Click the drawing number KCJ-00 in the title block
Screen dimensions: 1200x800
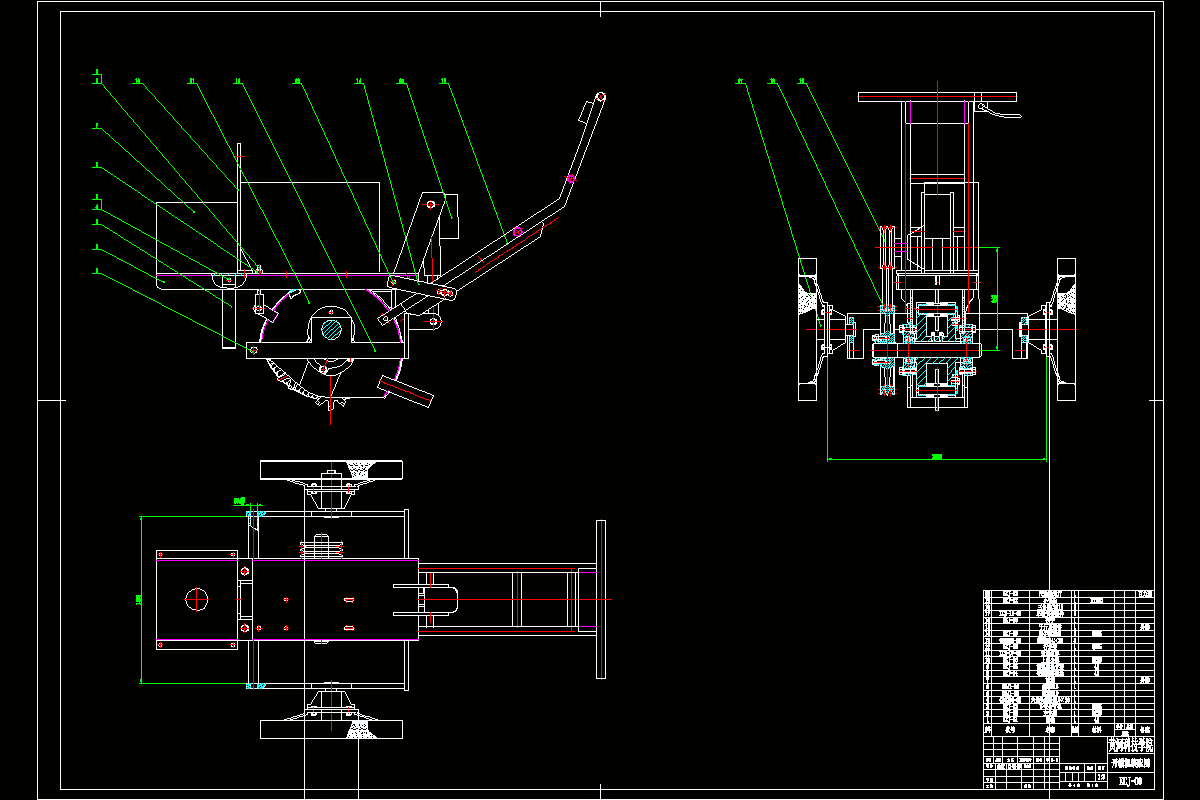coord(1130,779)
